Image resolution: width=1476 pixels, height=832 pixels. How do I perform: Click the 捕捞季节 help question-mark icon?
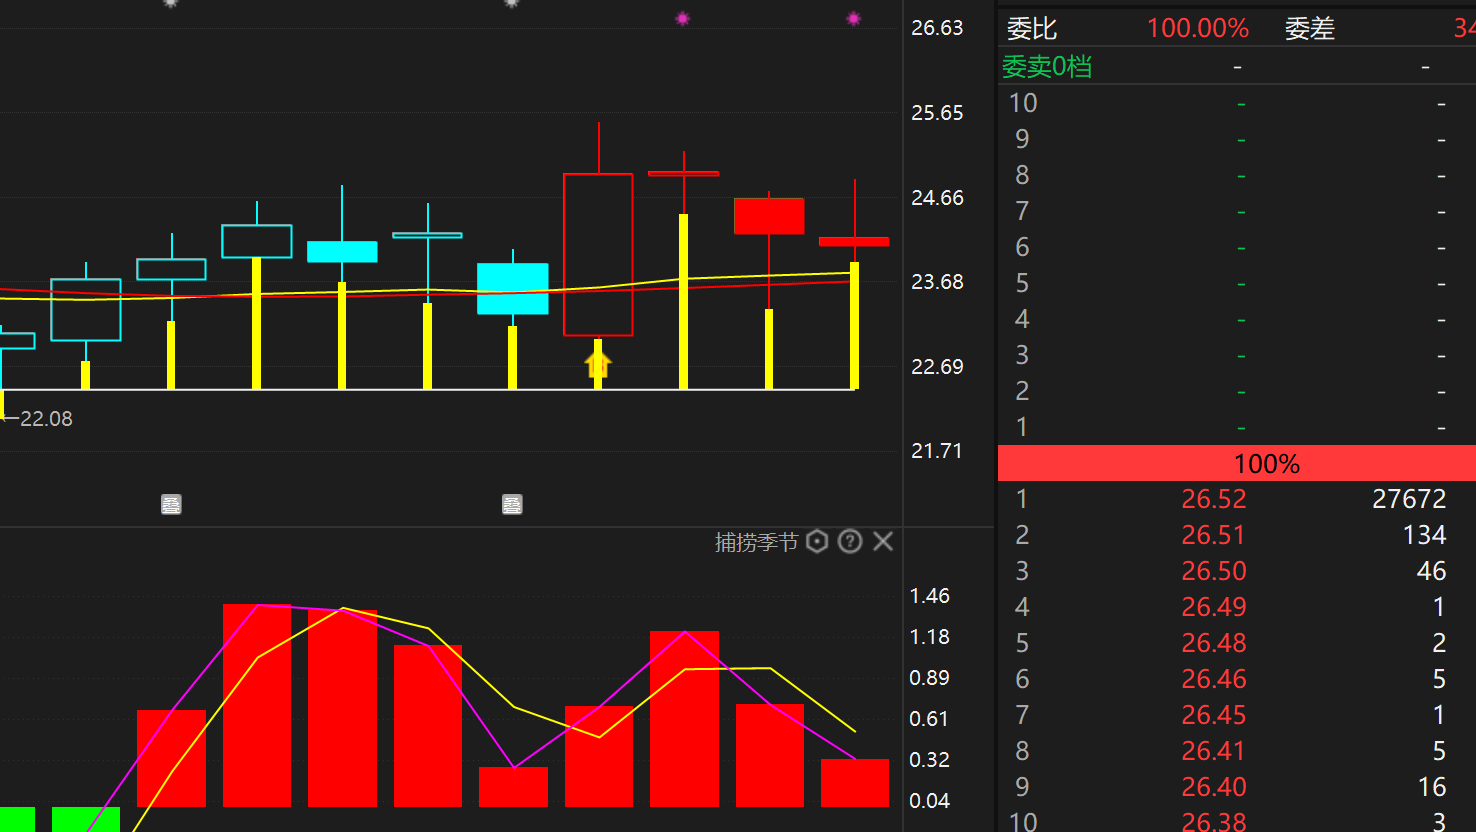[850, 542]
